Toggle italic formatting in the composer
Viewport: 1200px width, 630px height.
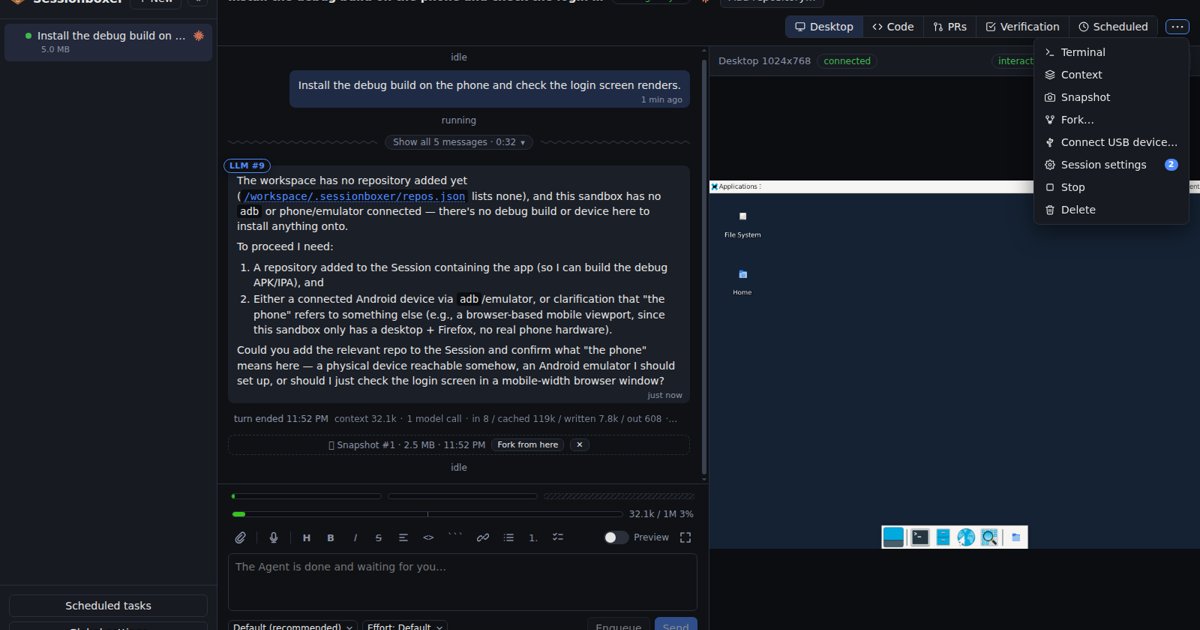coord(355,538)
